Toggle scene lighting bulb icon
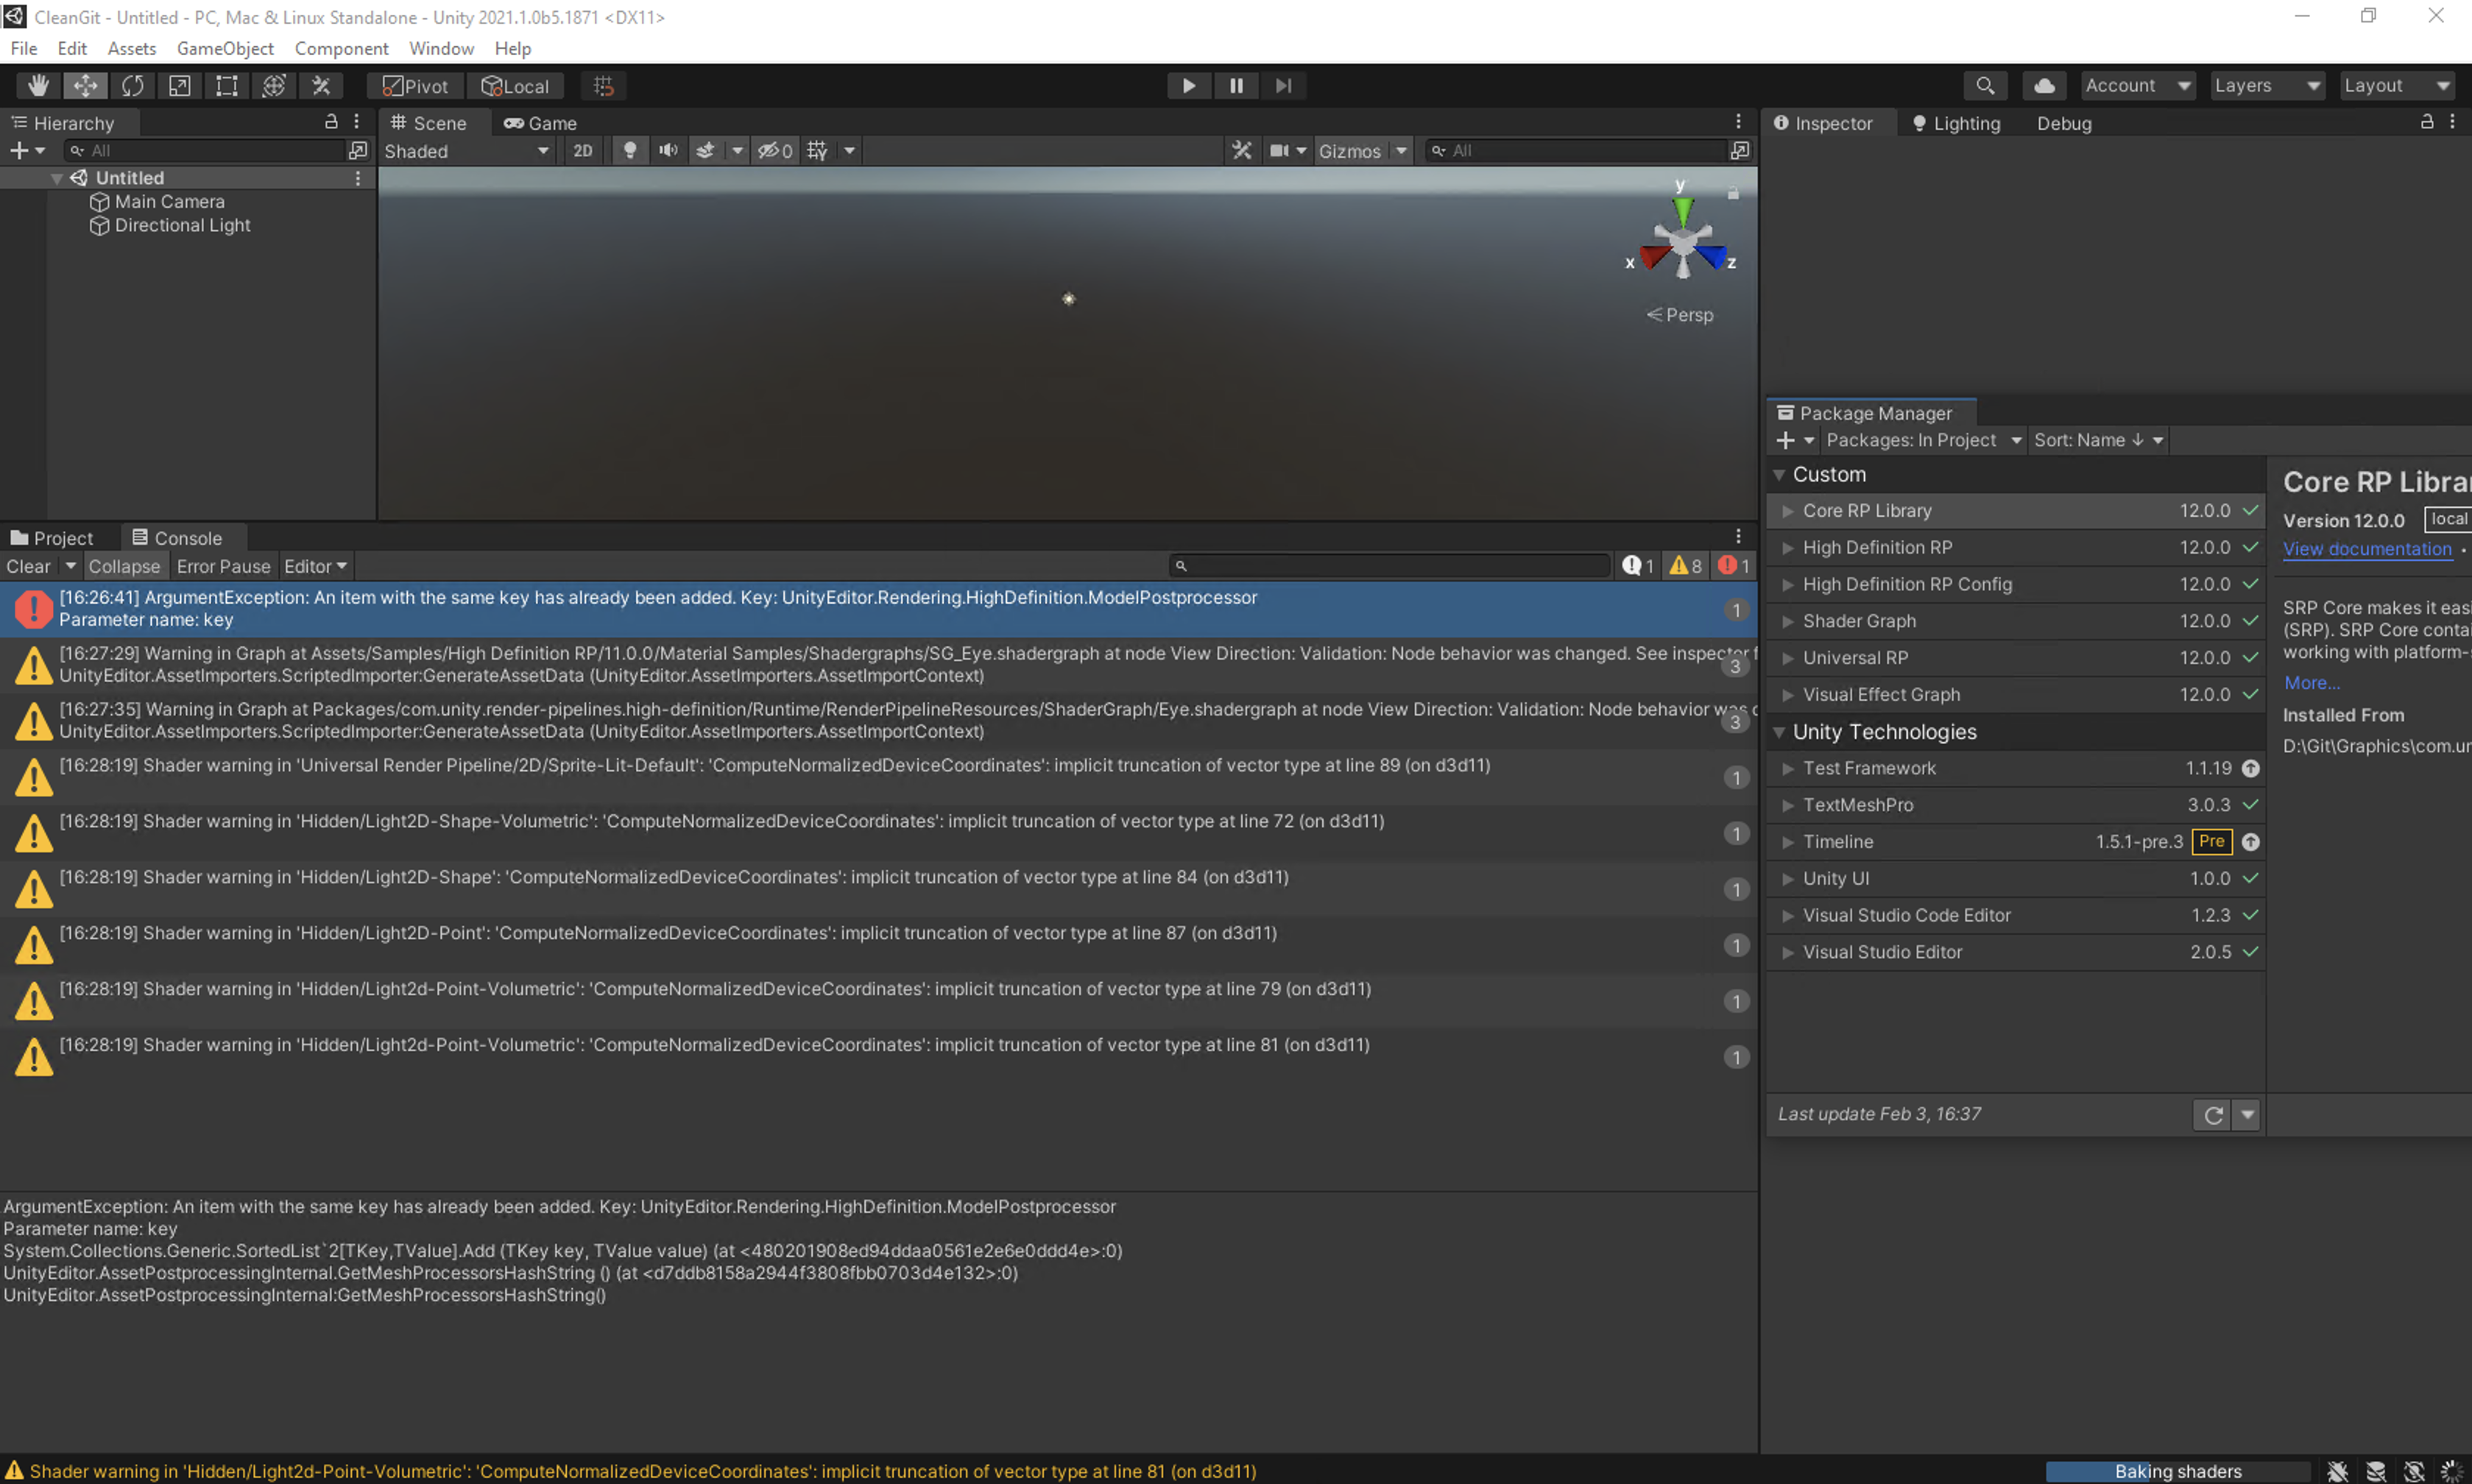 coord(630,151)
